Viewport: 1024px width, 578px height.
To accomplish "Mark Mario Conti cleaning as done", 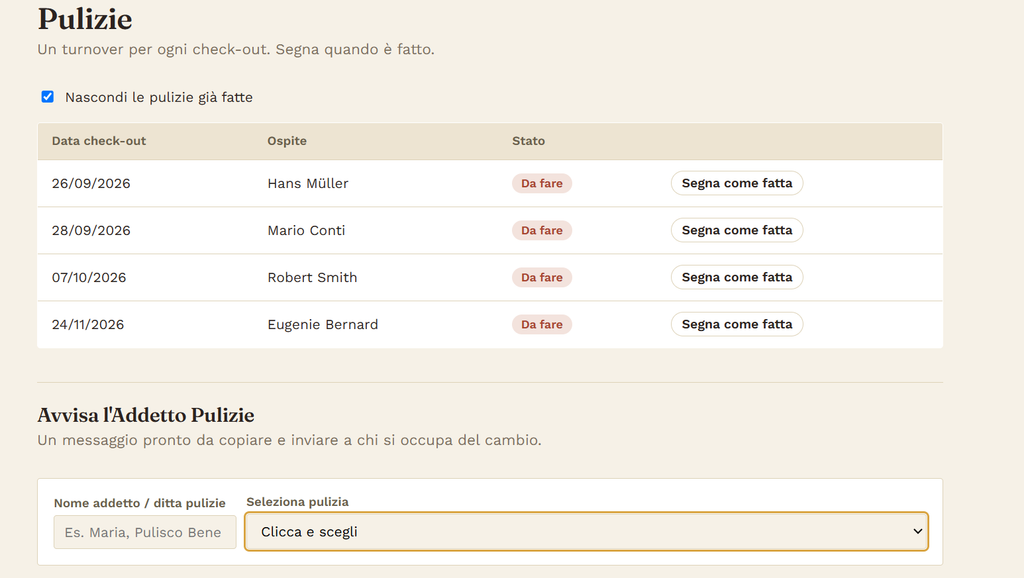I will pyautogui.click(x=737, y=231).
